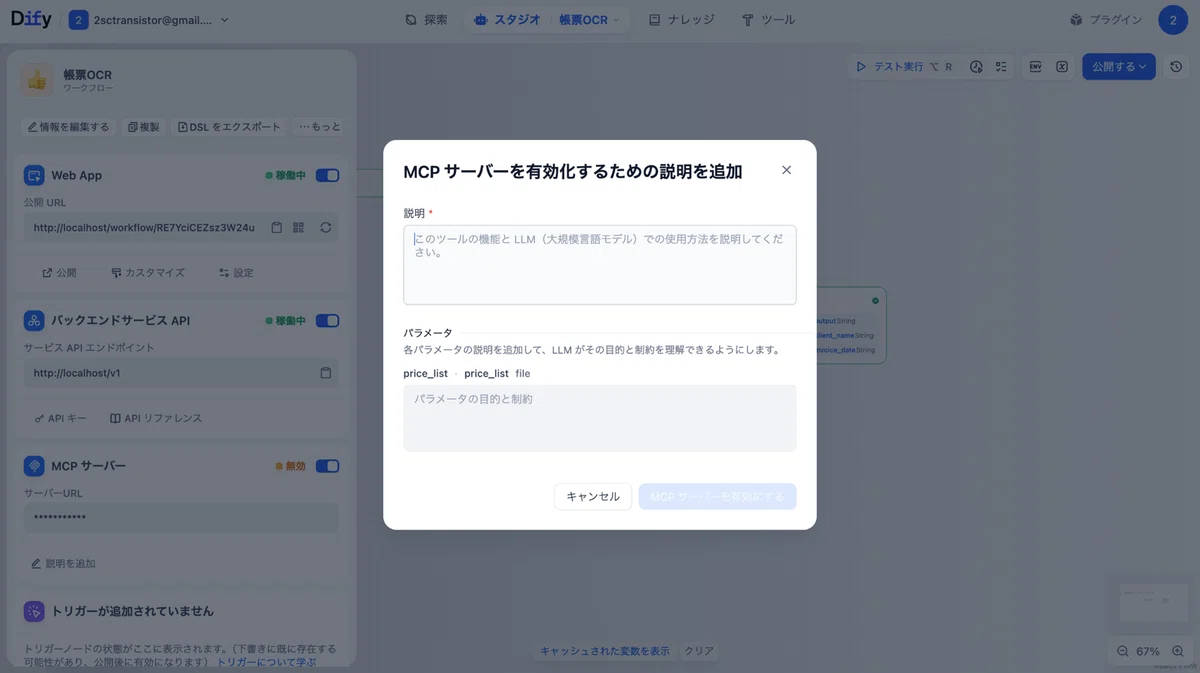
Task: Toggle the MCP サーバー switch
Action: (x=327, y=466)
